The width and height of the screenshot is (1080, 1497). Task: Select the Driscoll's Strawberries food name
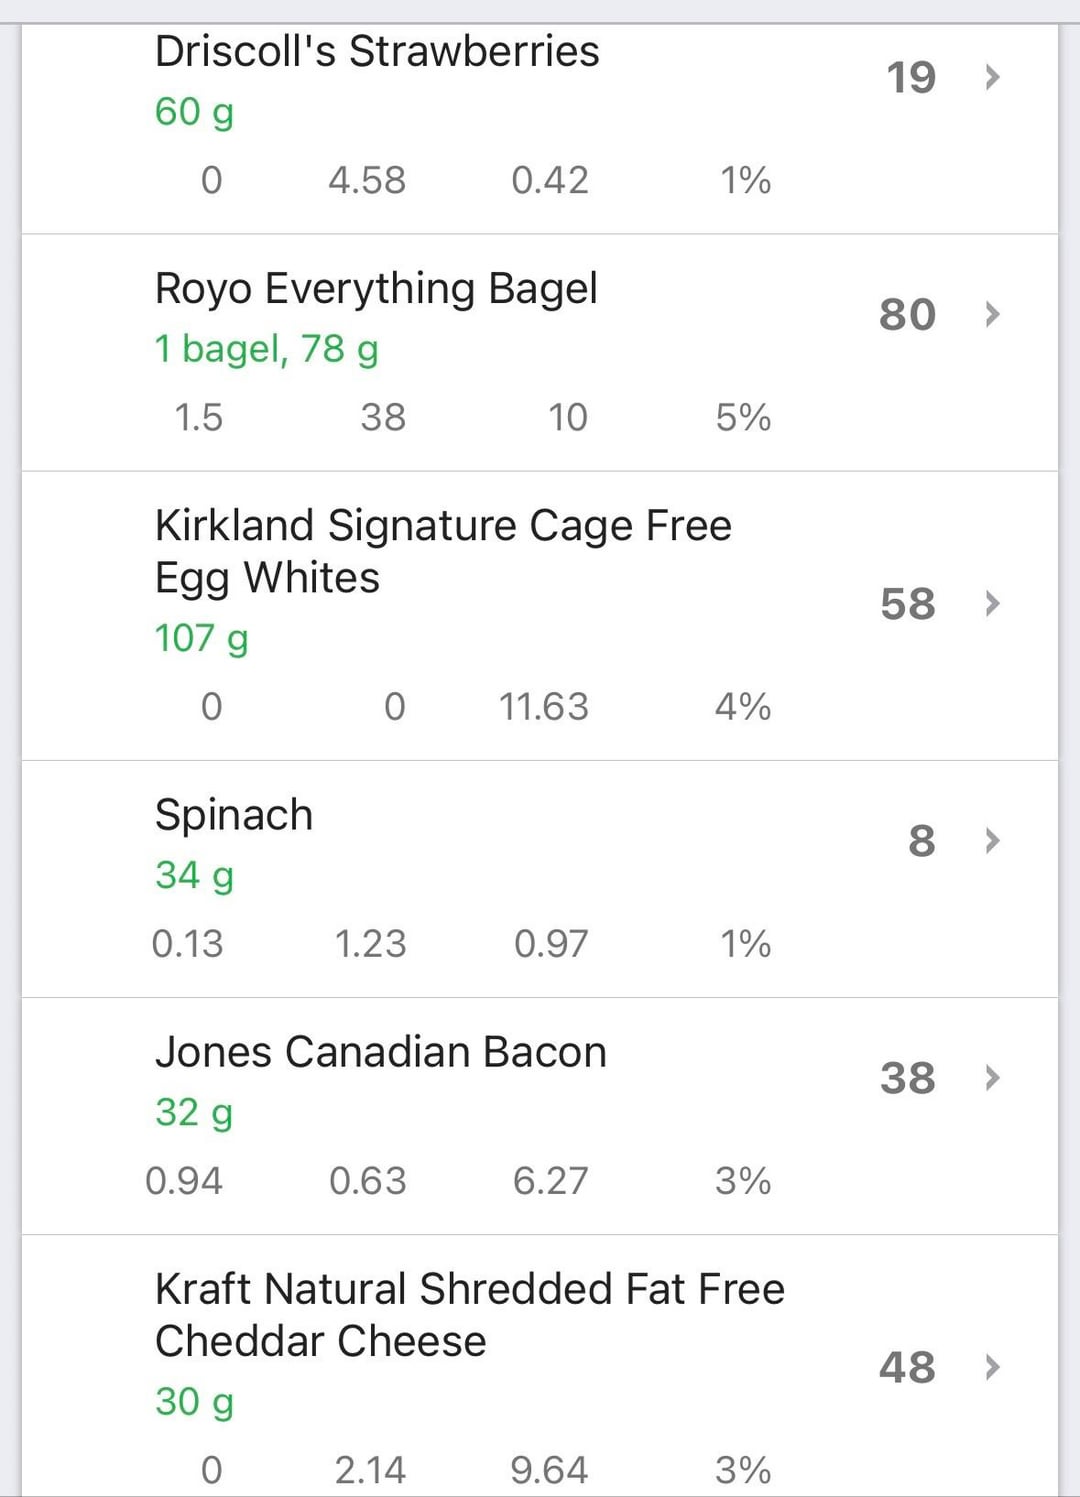pos(377,52)
